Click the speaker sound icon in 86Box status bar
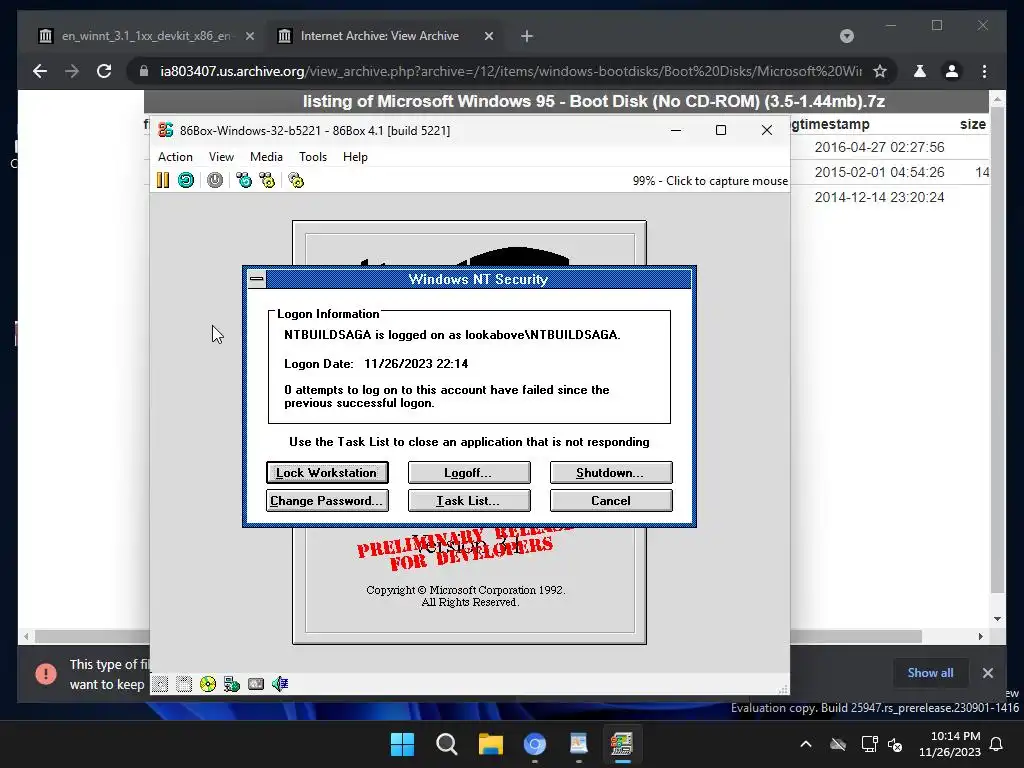 coord(280,684)
